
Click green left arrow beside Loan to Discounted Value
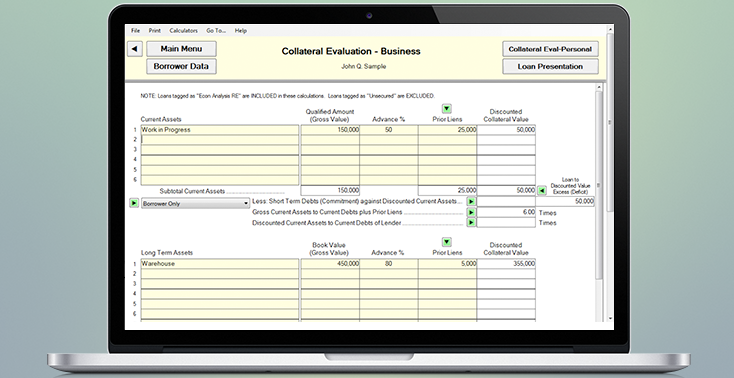[542, 191]
